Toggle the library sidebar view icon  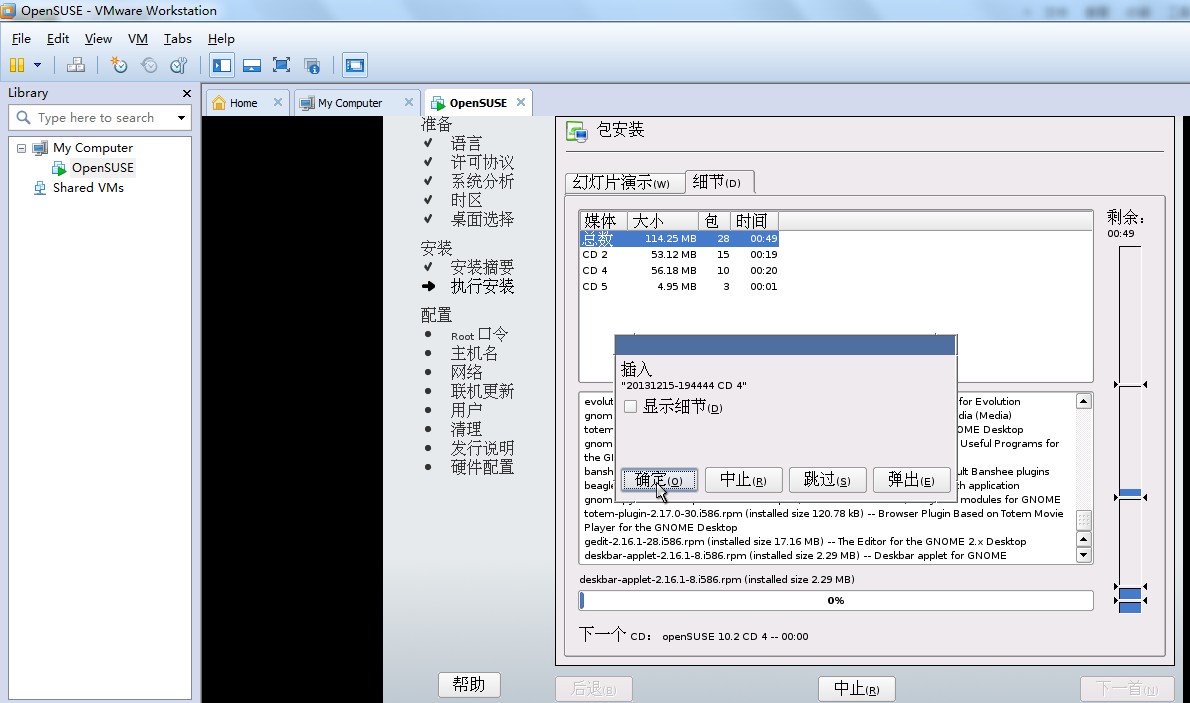point(222,65)
